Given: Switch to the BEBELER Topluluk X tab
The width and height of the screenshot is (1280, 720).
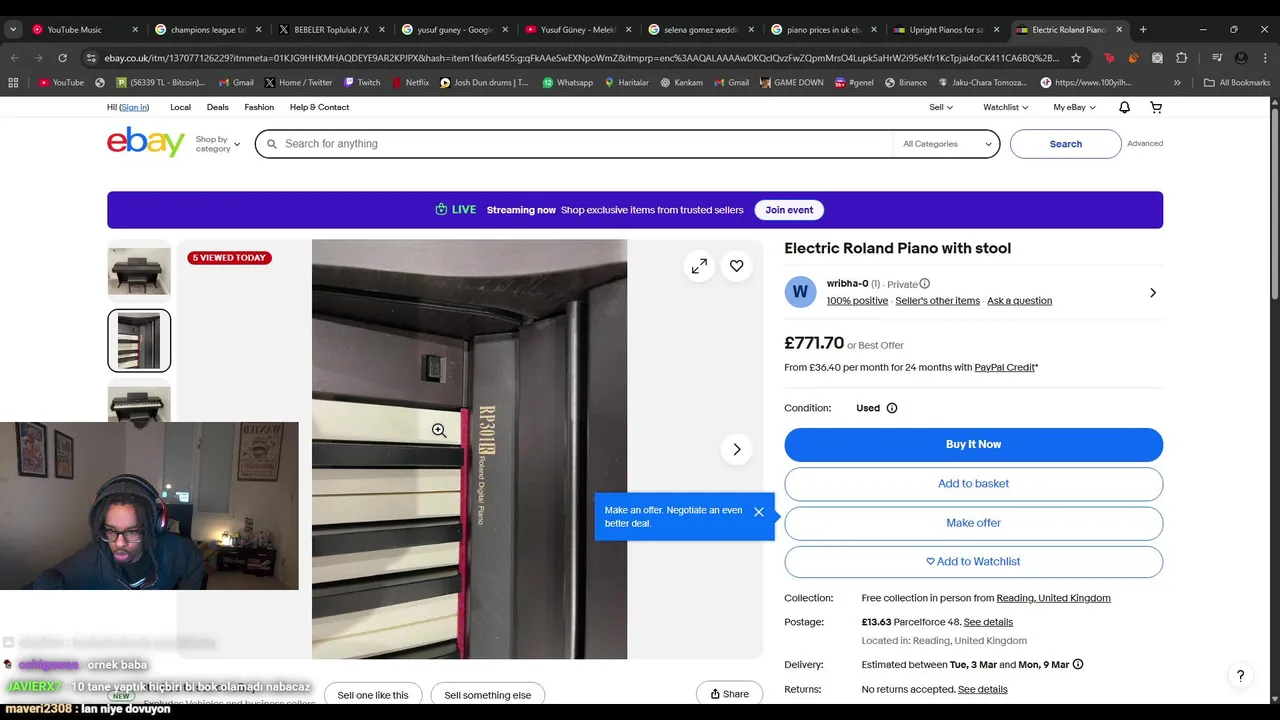Looking at the screenshot, I should coord(331,30).
